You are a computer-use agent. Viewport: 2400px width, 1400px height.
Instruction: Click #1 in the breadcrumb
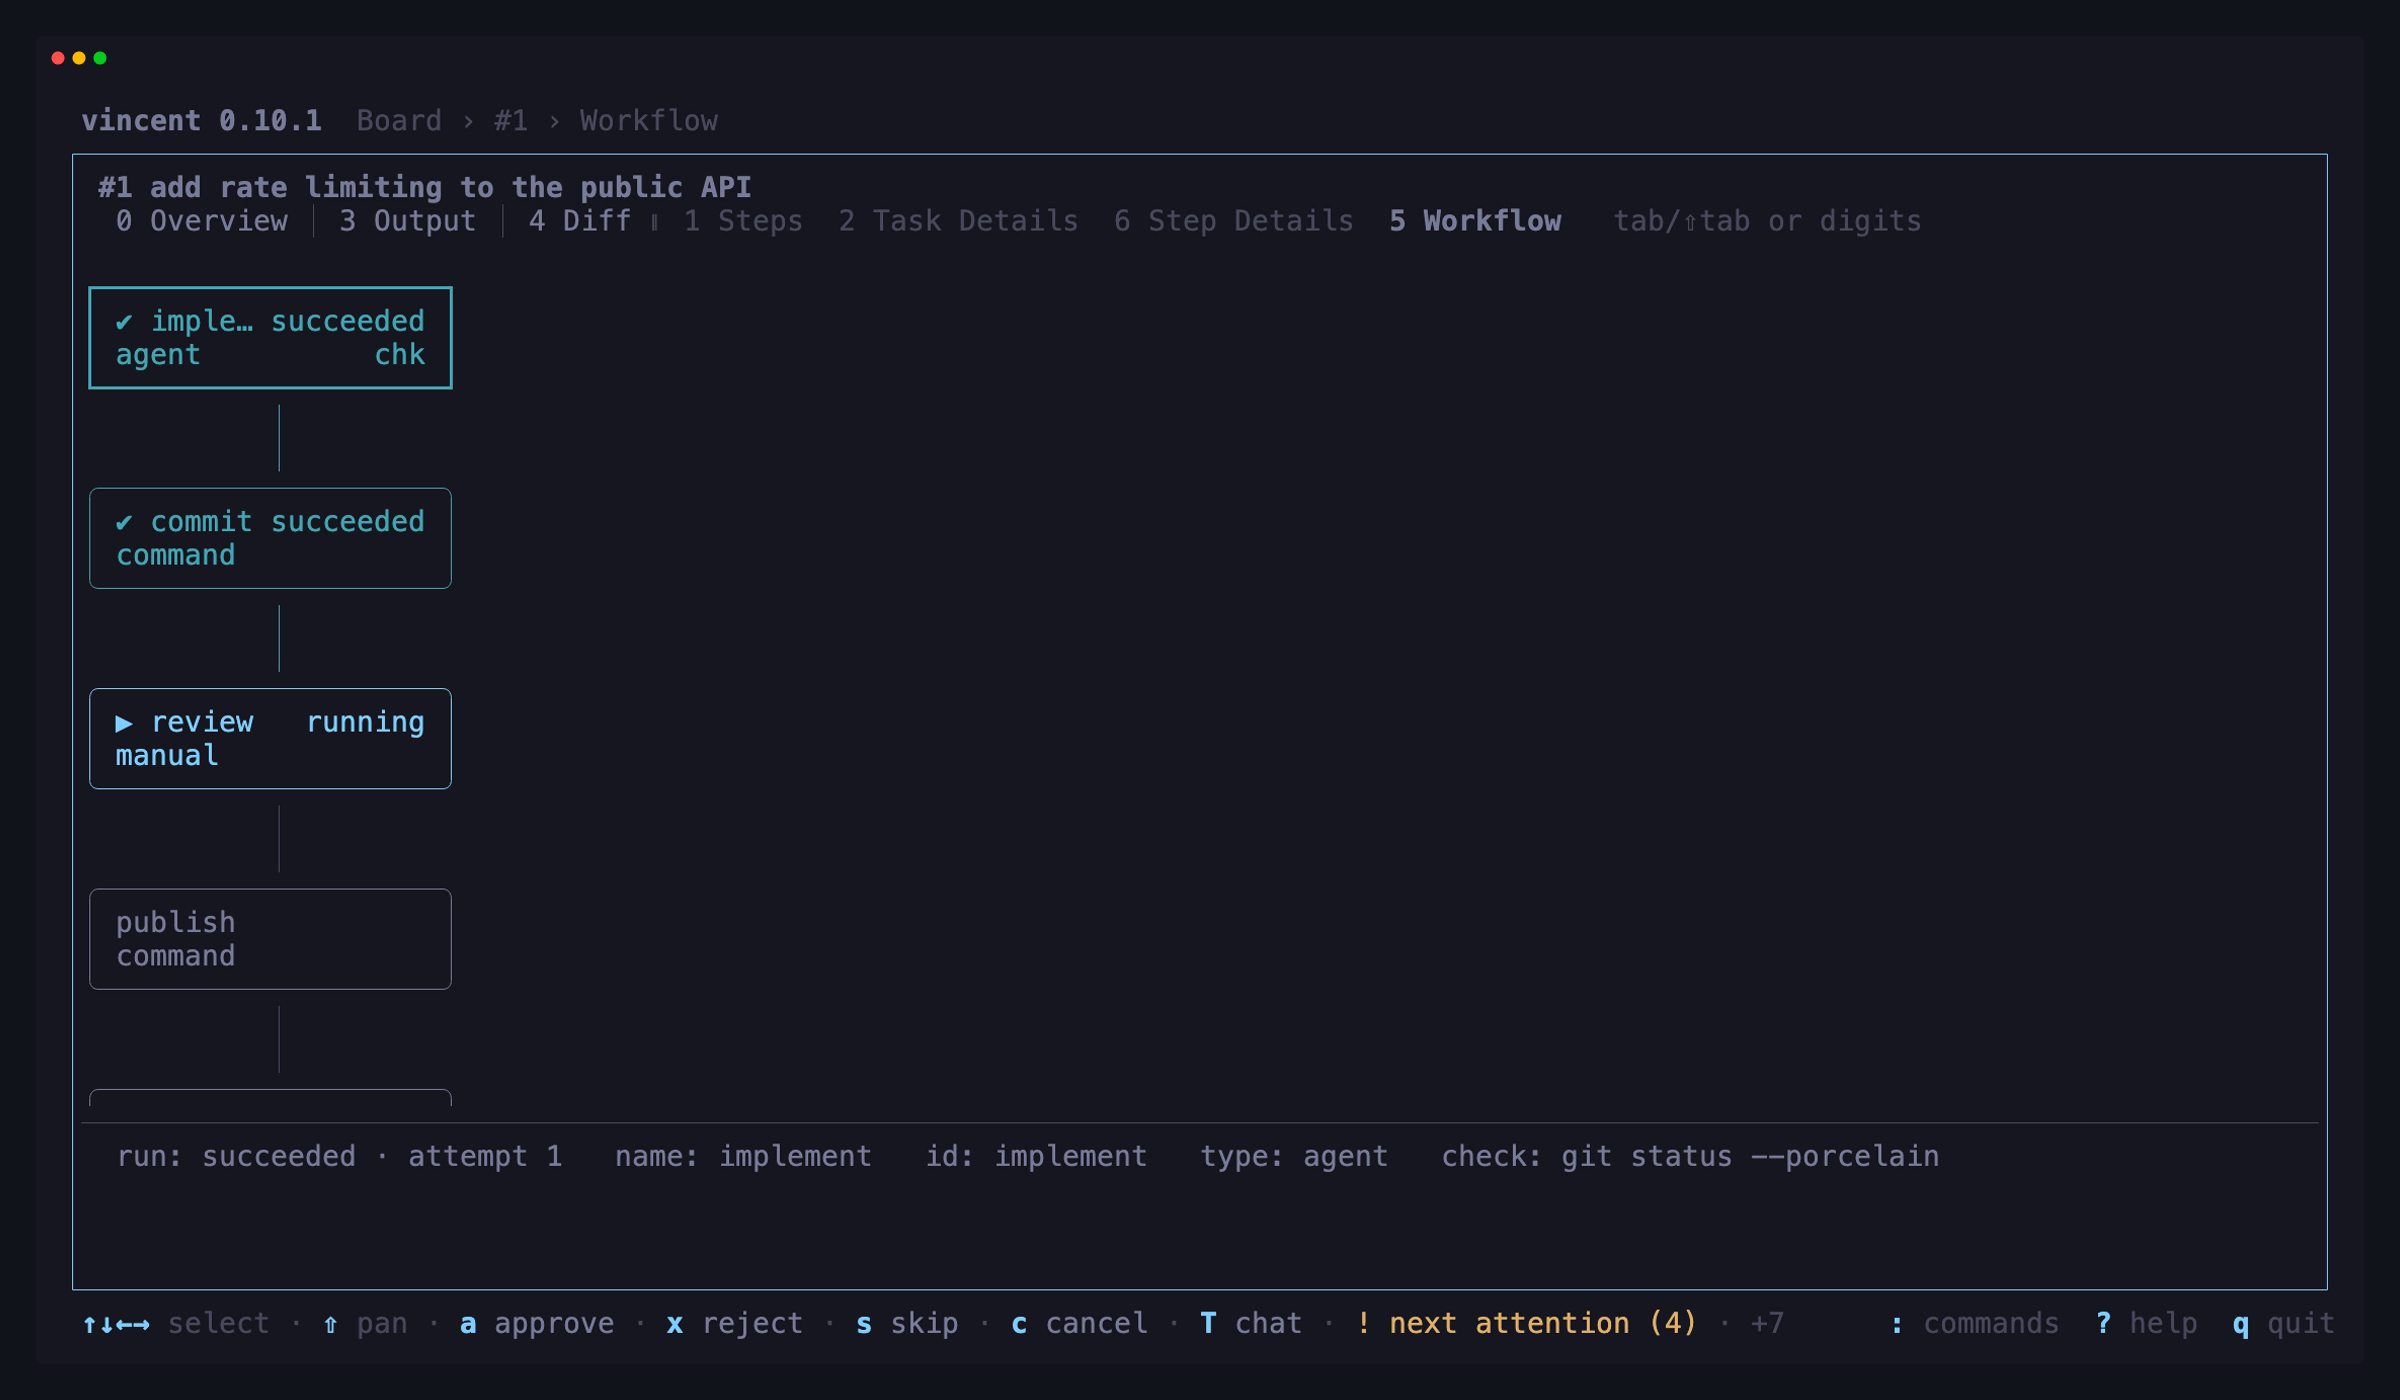pos(510,121)
